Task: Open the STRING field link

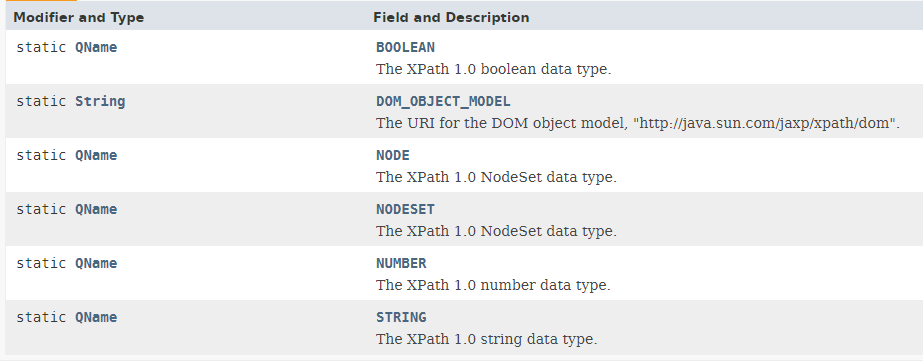Action: pos(401,317)
